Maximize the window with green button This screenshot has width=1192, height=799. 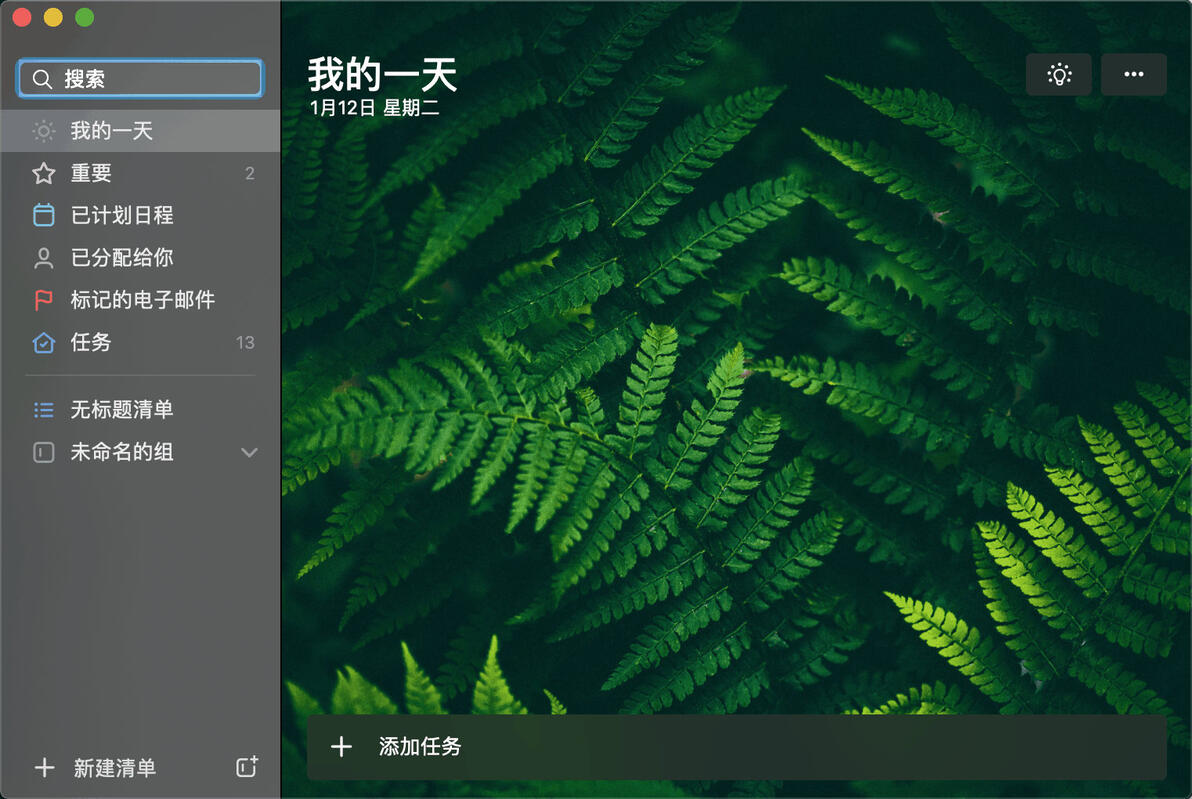coord(85,17)
